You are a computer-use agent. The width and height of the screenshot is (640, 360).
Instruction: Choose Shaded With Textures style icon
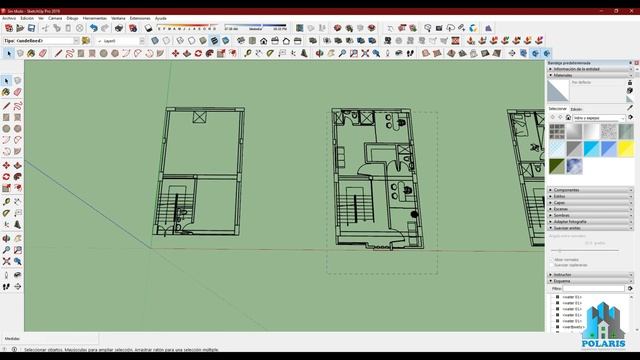pyautogui.click(x=214, y=41)
